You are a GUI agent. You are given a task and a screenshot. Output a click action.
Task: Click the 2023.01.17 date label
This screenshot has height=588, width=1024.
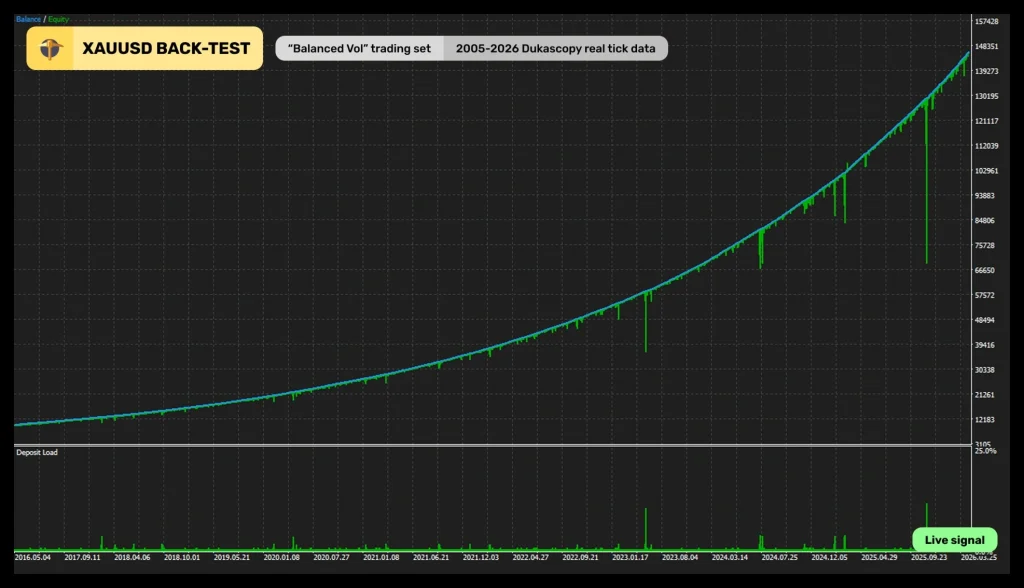[630, 557]
